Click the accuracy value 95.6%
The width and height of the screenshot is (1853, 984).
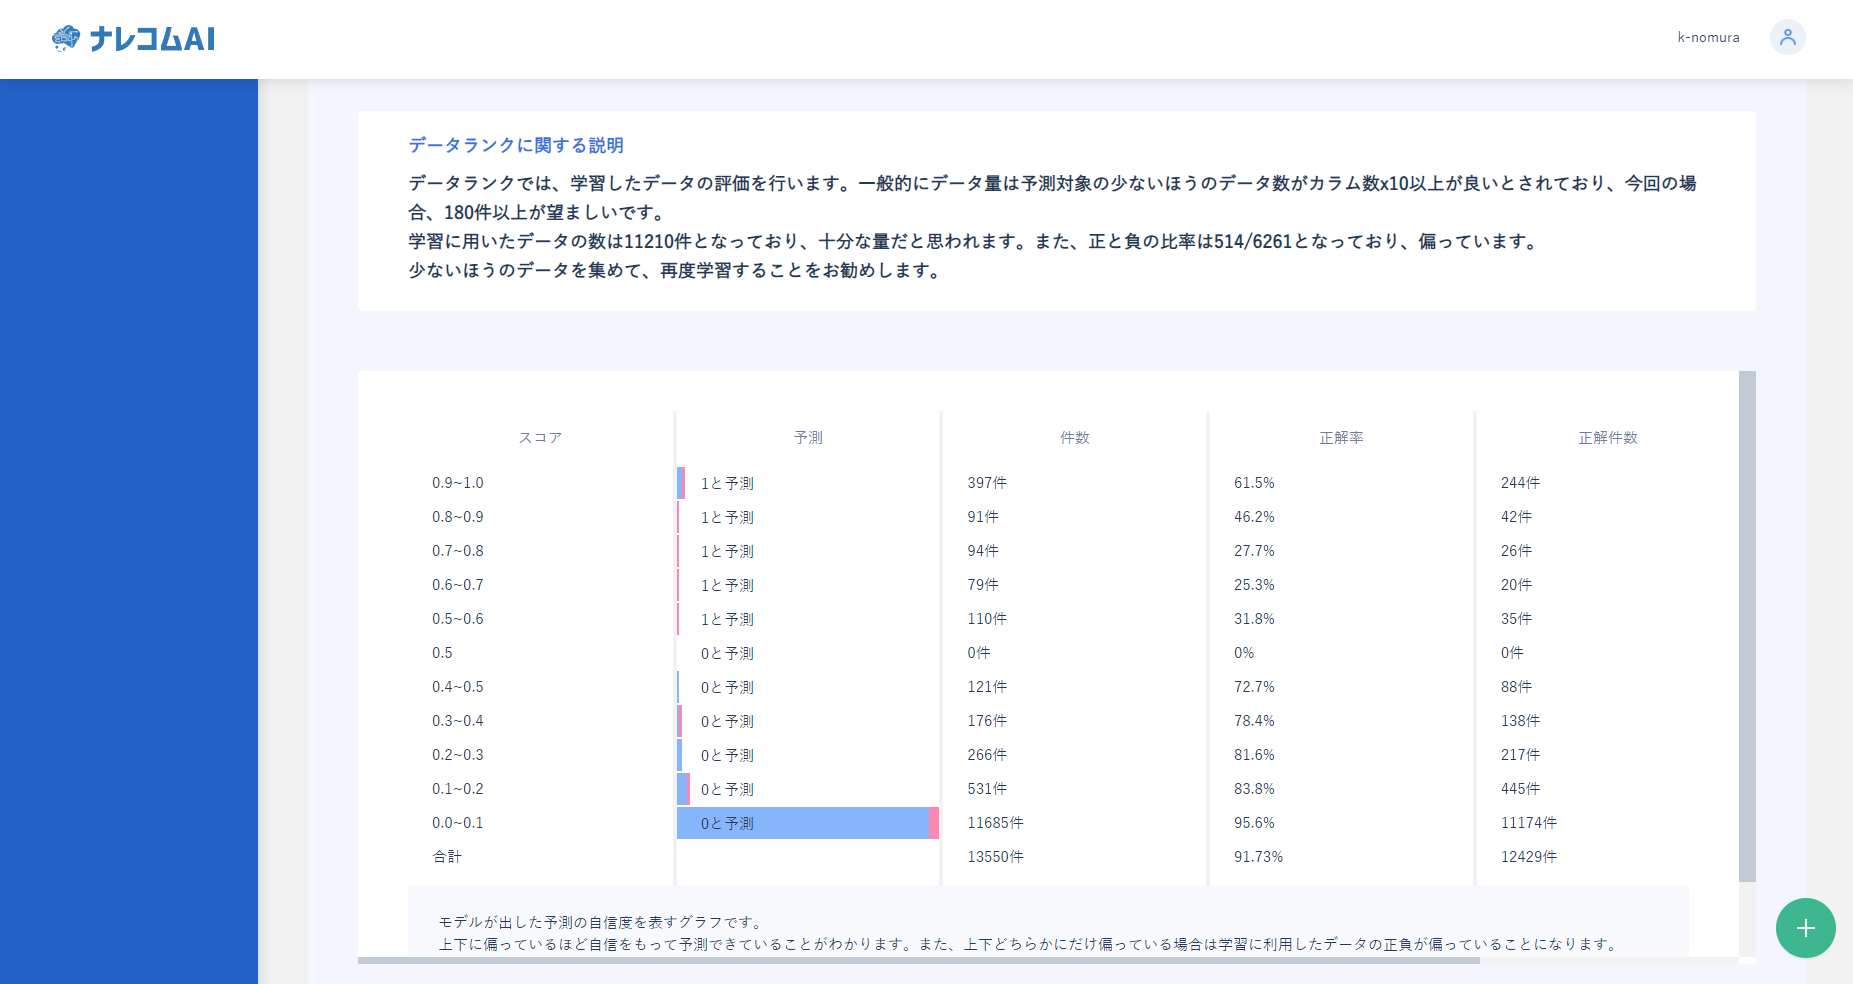click(1254, 823)
